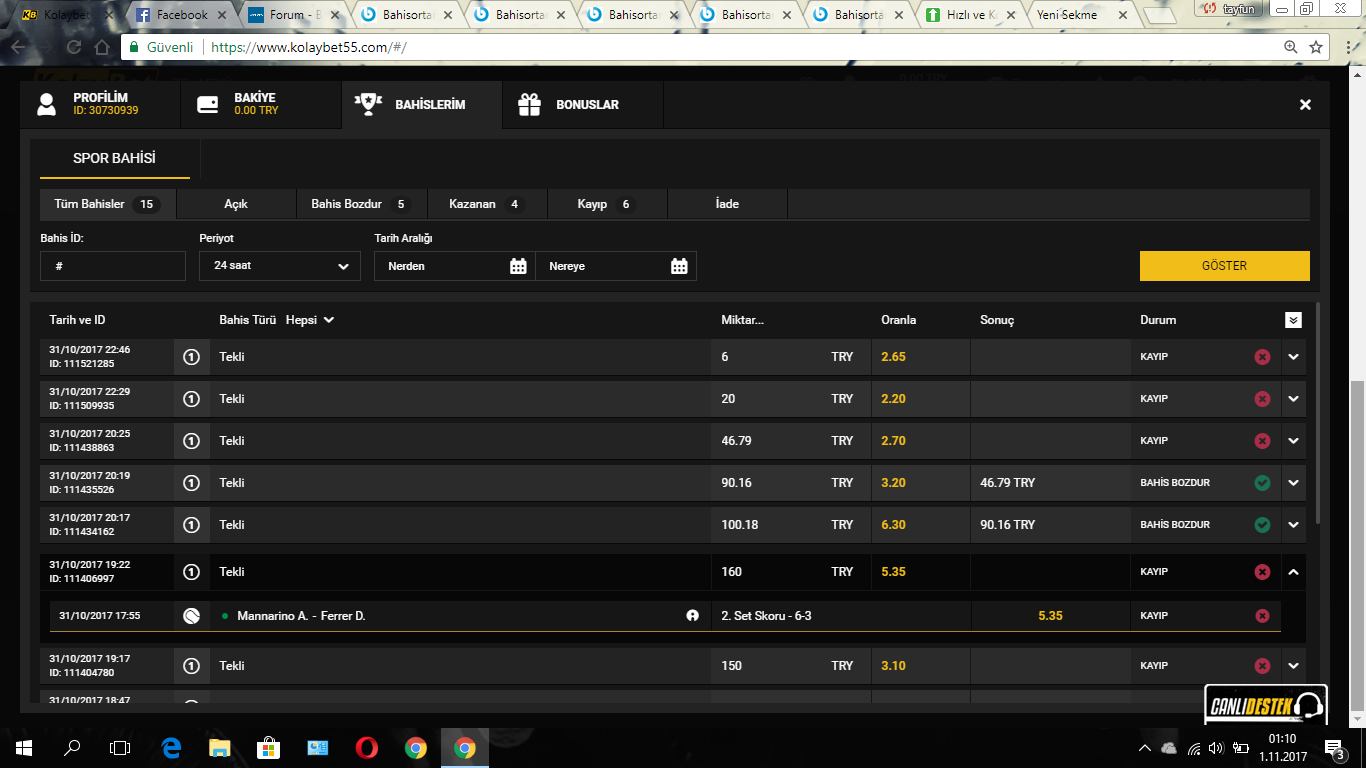1366x768 pixels.
Task: Click the yellow GÖSTER button
Action: 1224,266
